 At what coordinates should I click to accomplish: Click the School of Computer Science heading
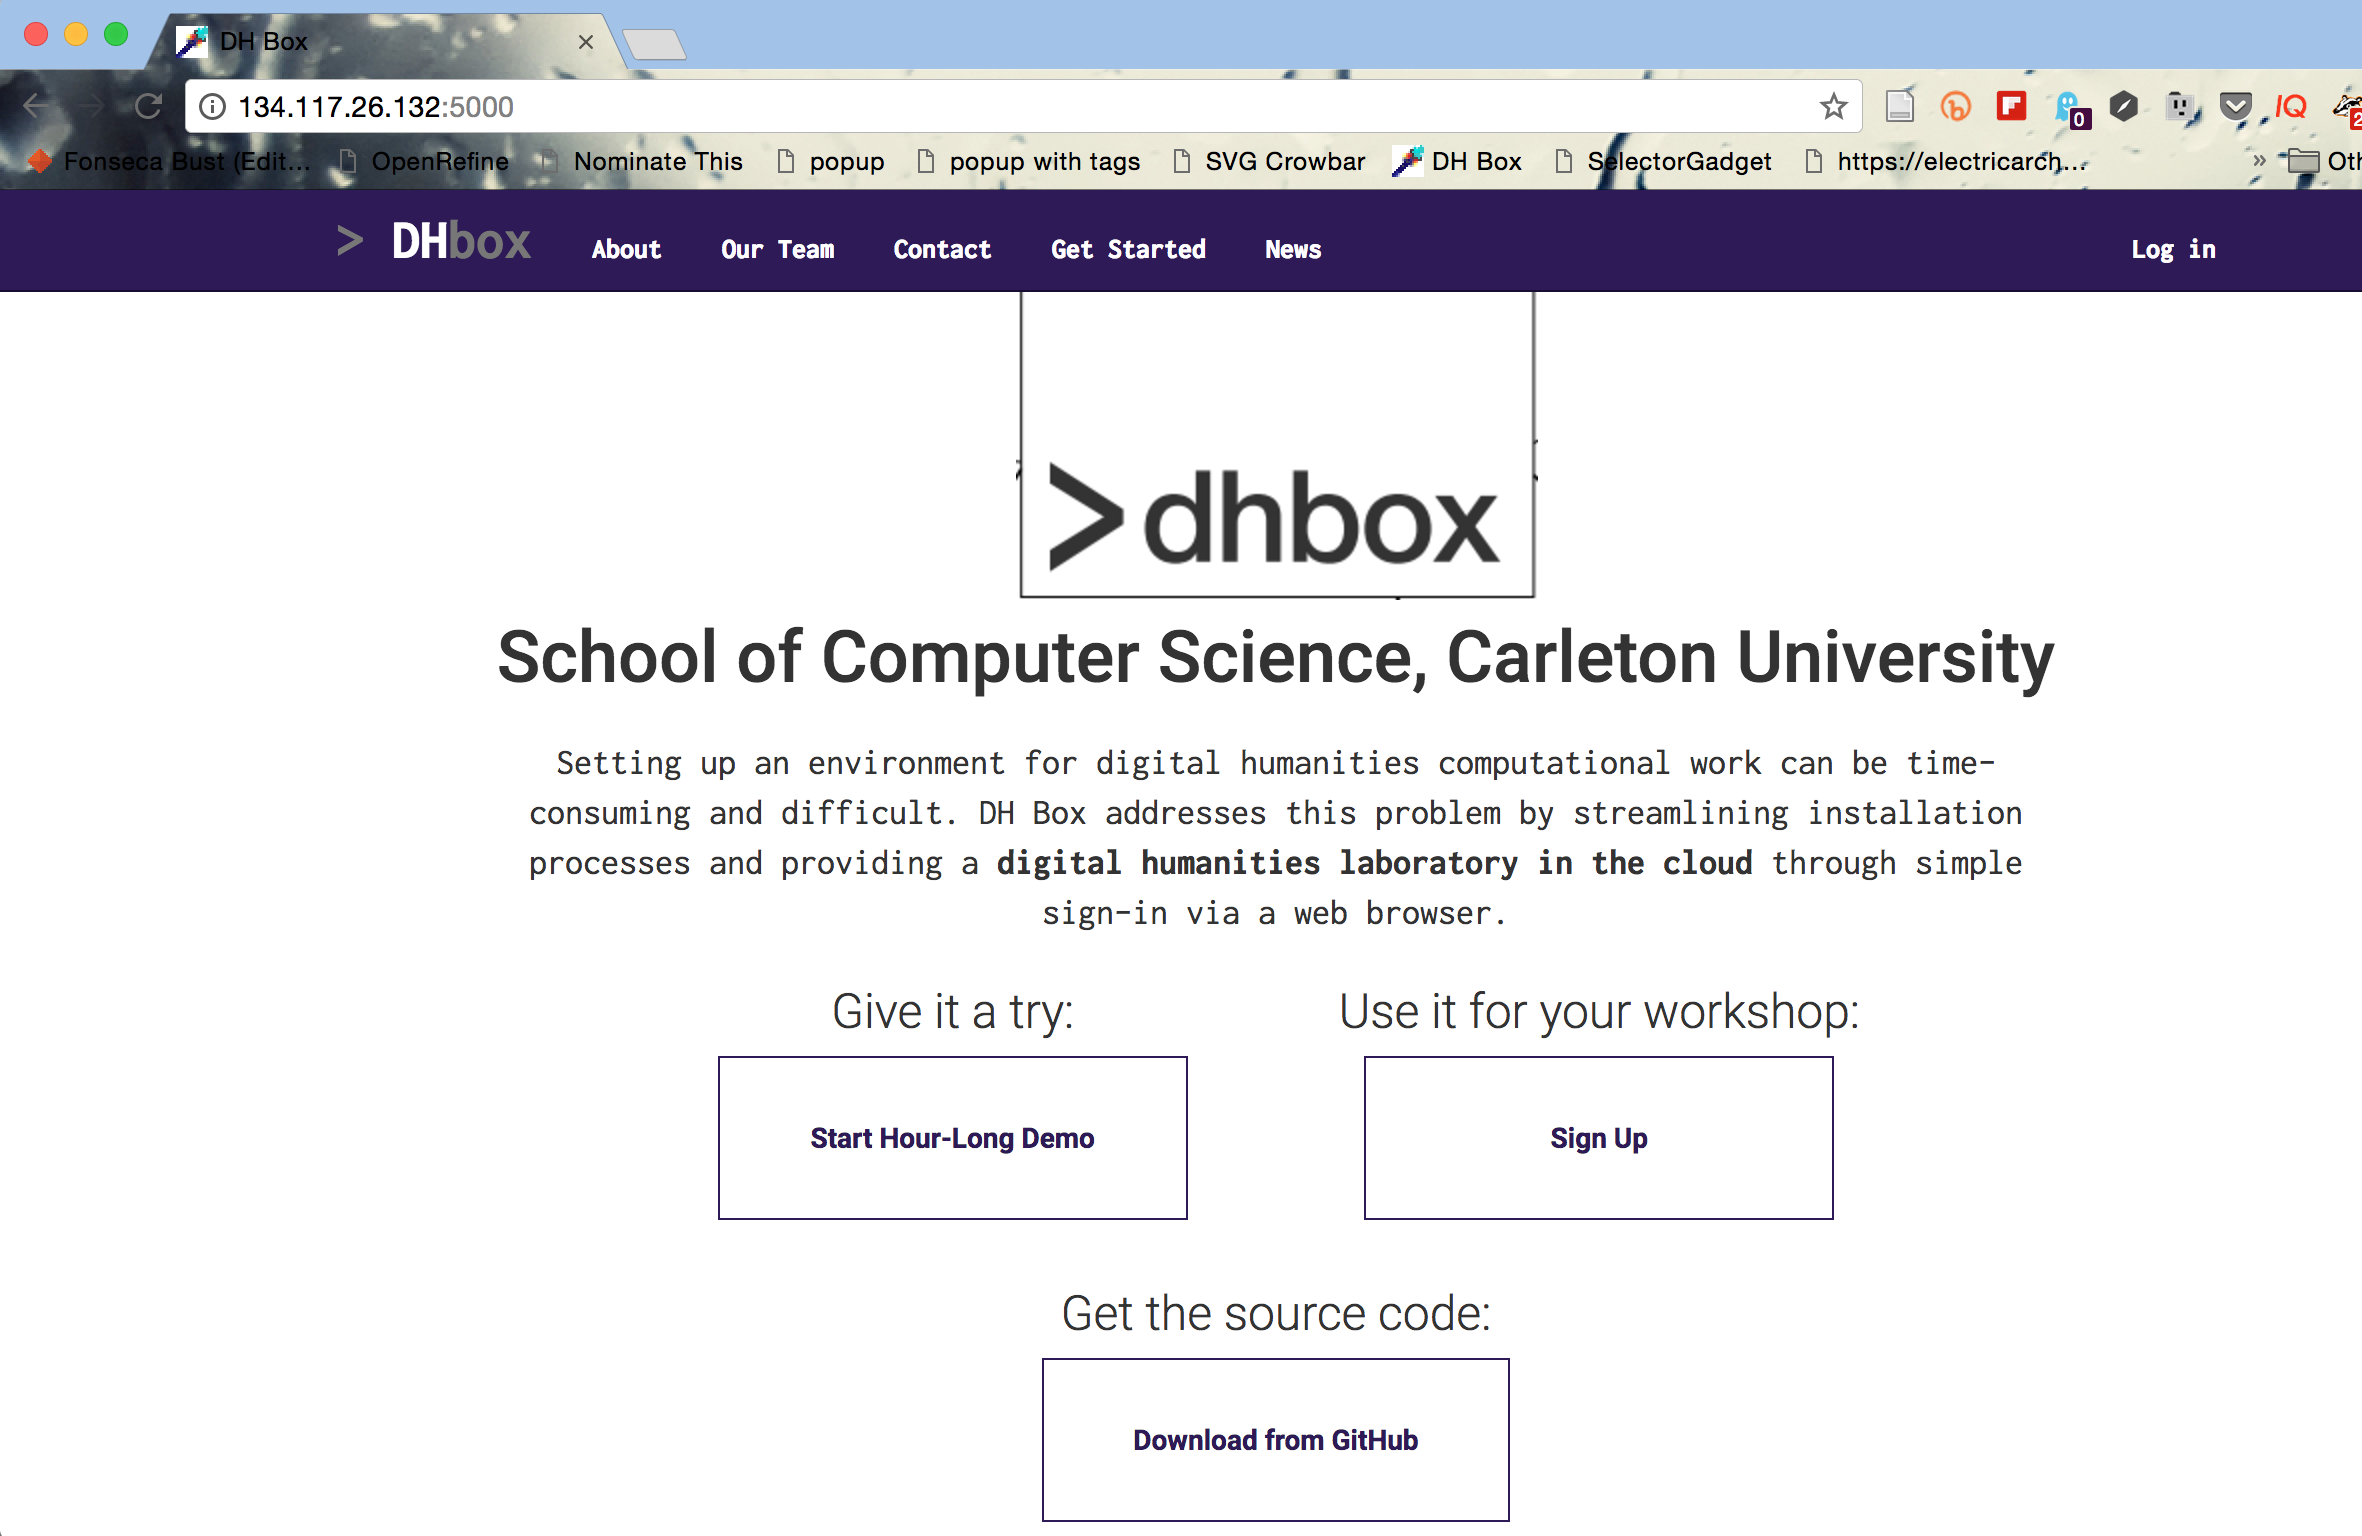coord(1276,658)
